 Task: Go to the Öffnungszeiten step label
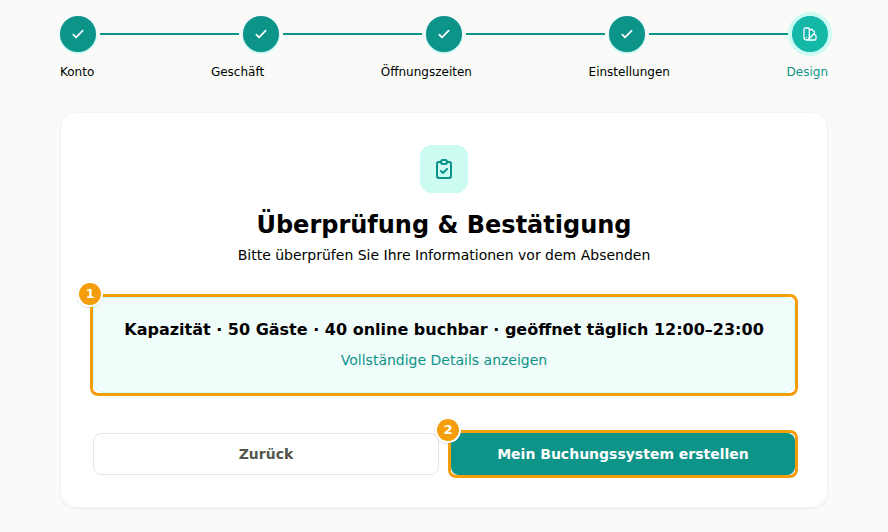tap(426, 72)
